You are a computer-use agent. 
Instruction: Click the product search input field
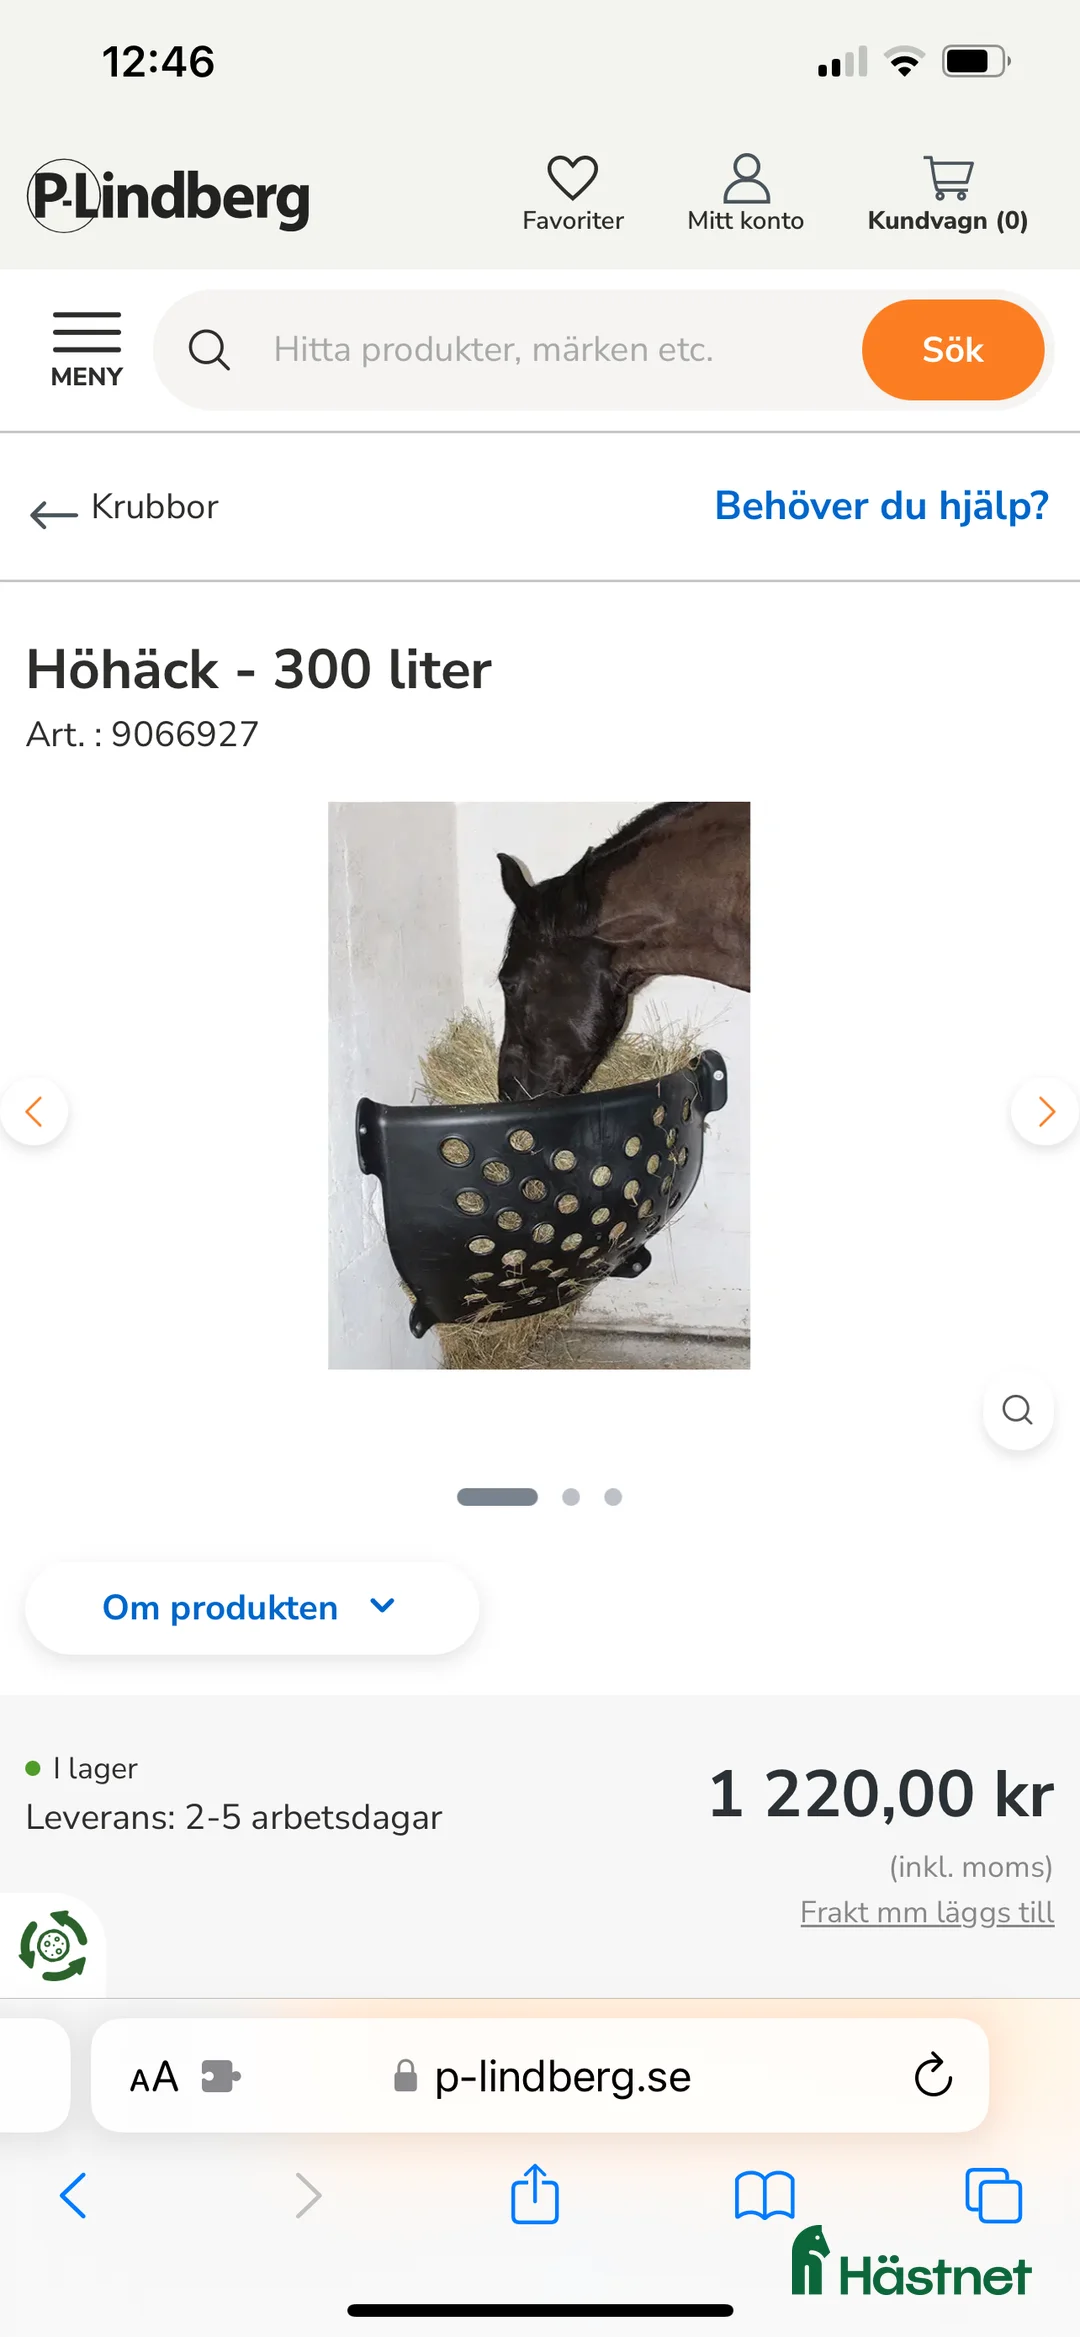pos(555,350)
